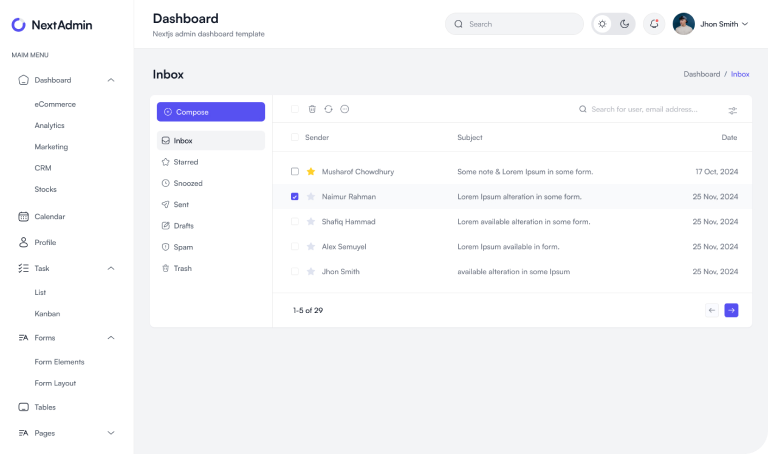Click the refresh icon in mail toolbar
Viewport: 768px width, 454px height.
328,109
